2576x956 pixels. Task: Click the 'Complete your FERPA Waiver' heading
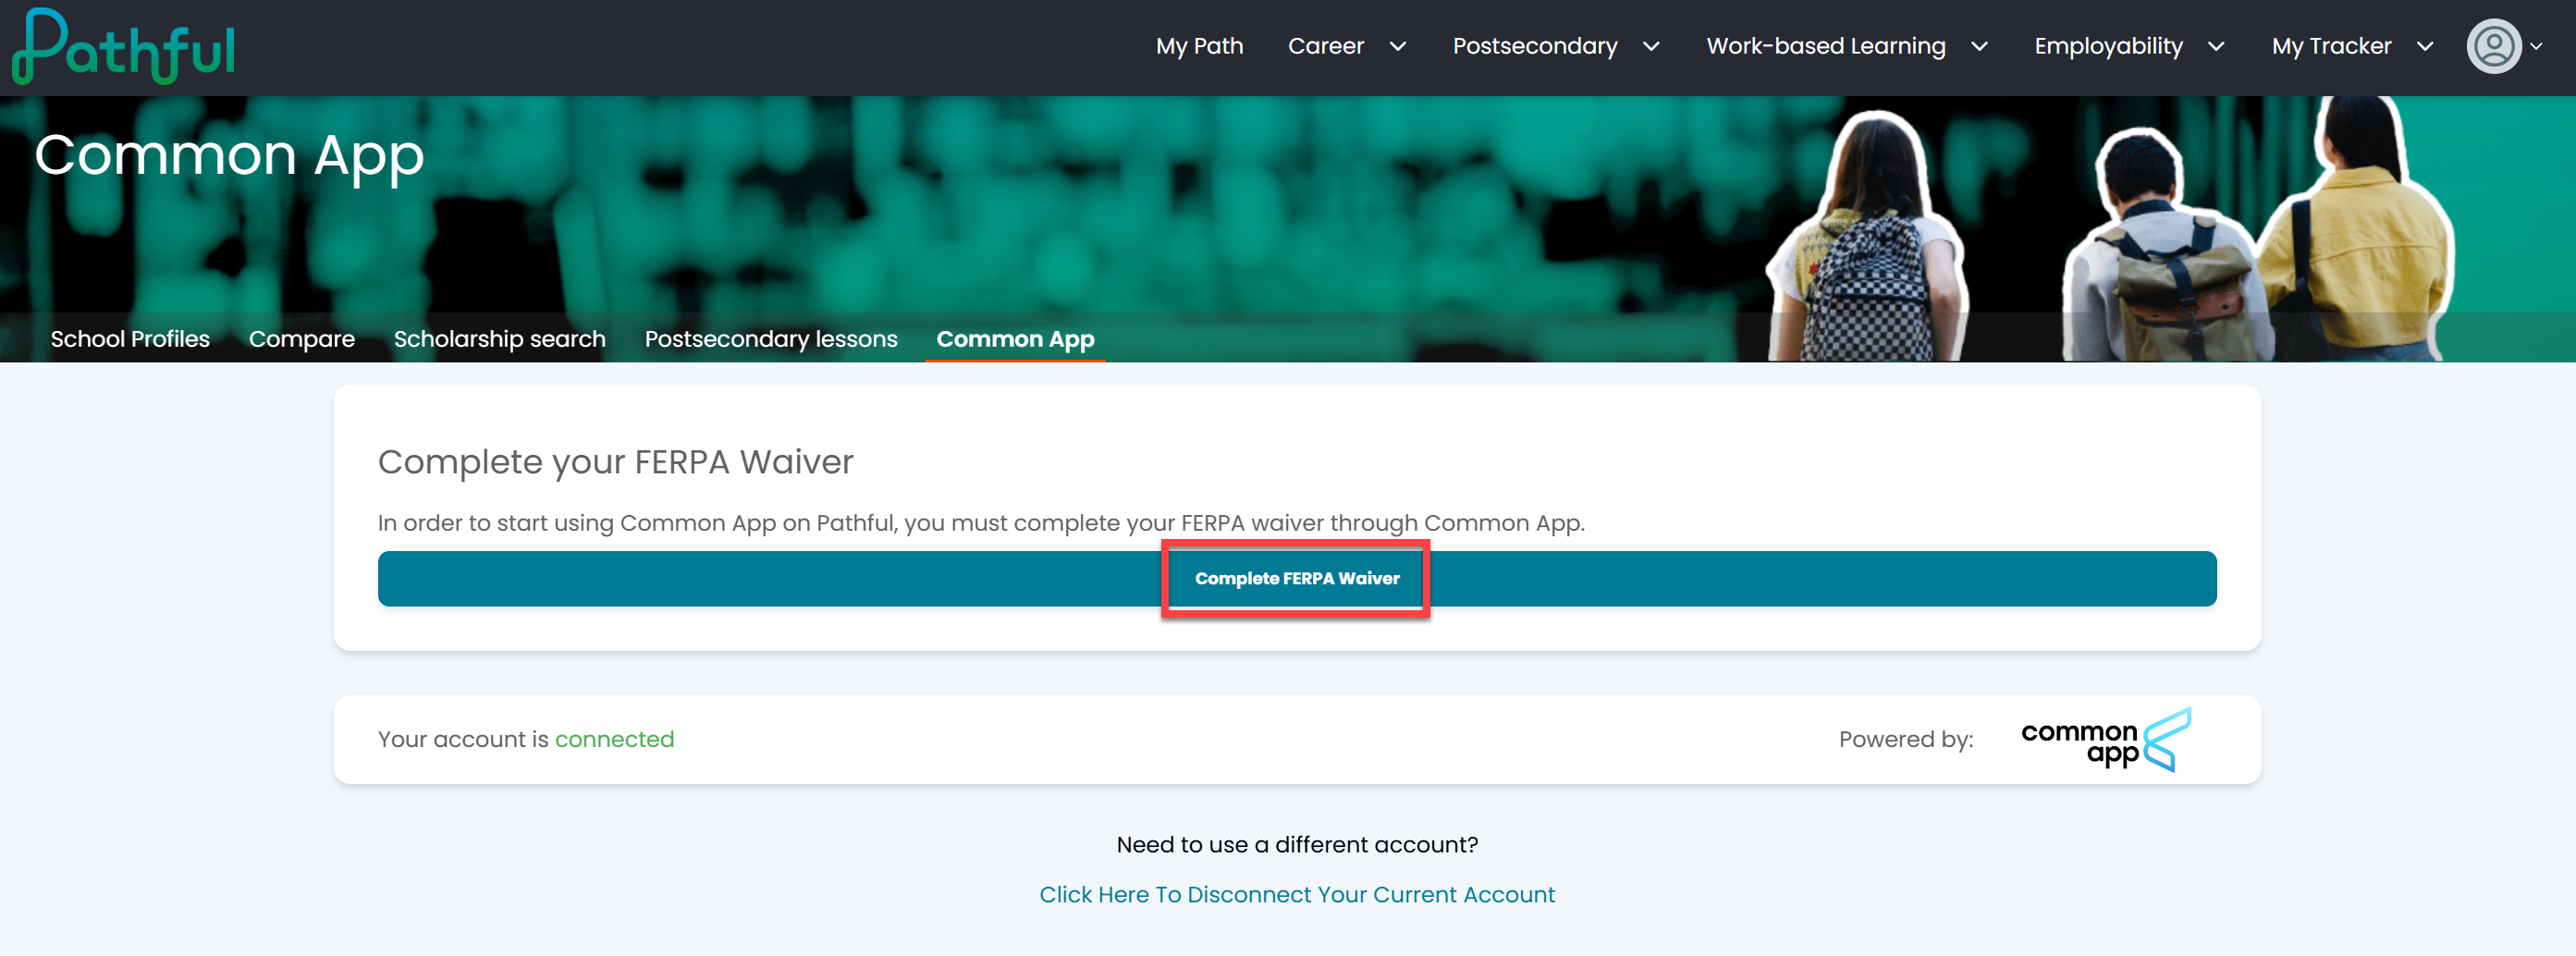[x=615, y=462]
